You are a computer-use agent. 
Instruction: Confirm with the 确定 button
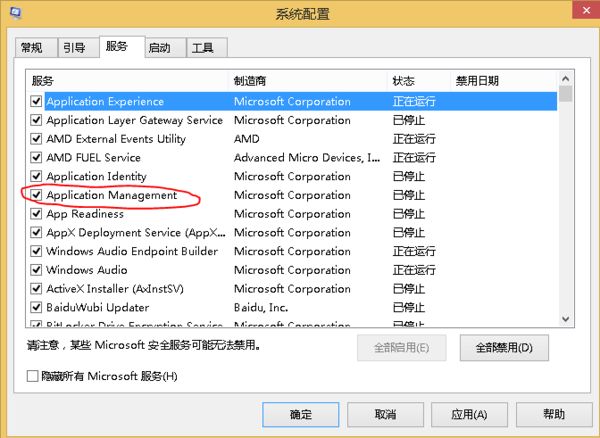(x=301, y=414)
